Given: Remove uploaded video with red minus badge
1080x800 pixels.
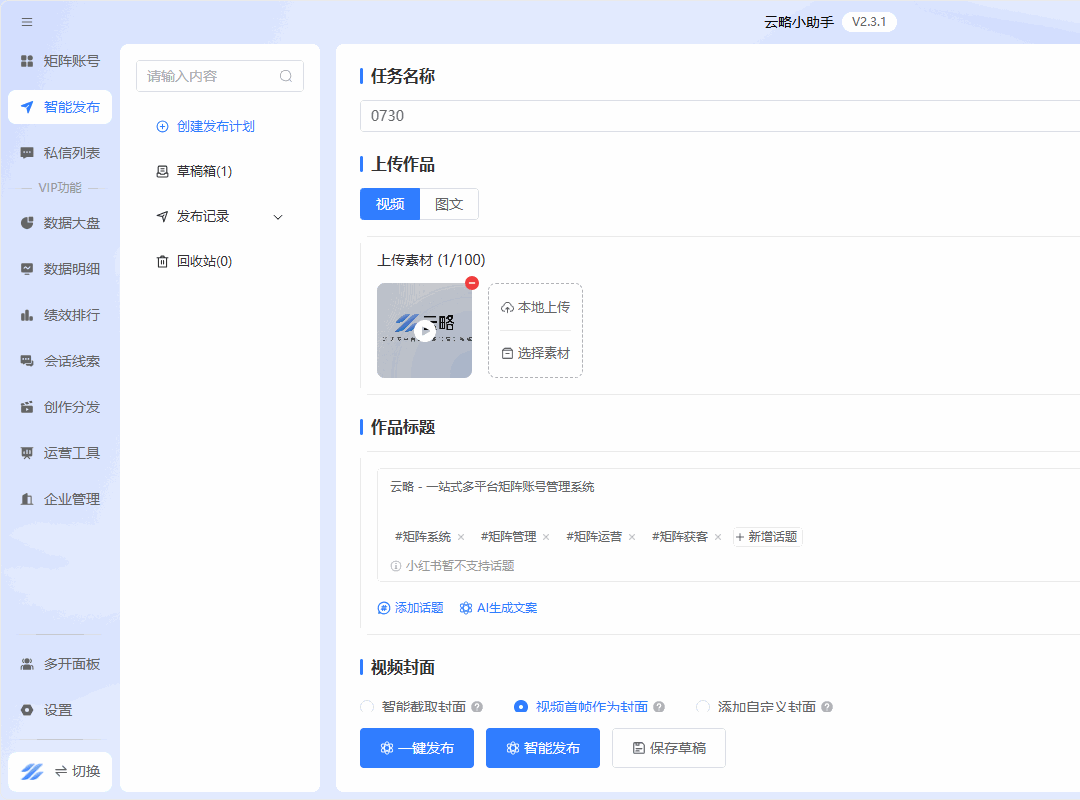Looking at the screenshot, I should (472, 283).
